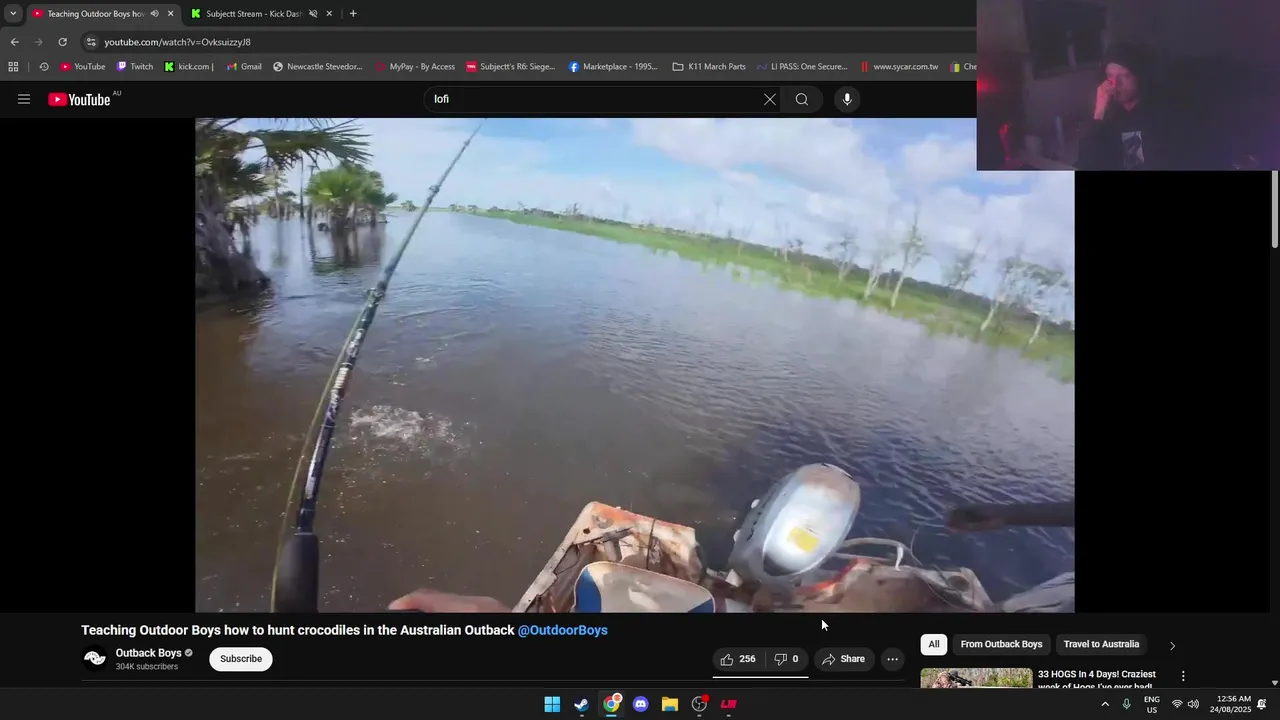Click the page vertical scrollbar
1280x720 pixels.
[1274, 210]
